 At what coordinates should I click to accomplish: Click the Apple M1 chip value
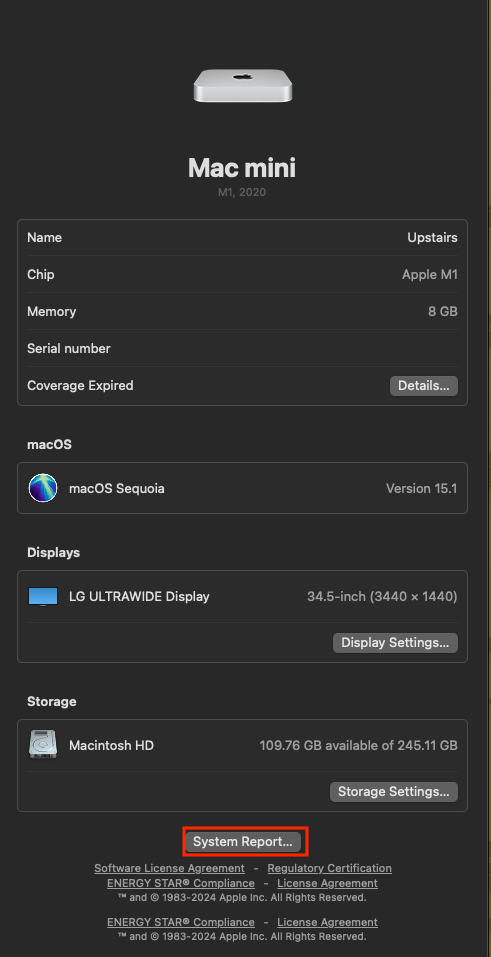pyautogui.click(x=430, y=275)
